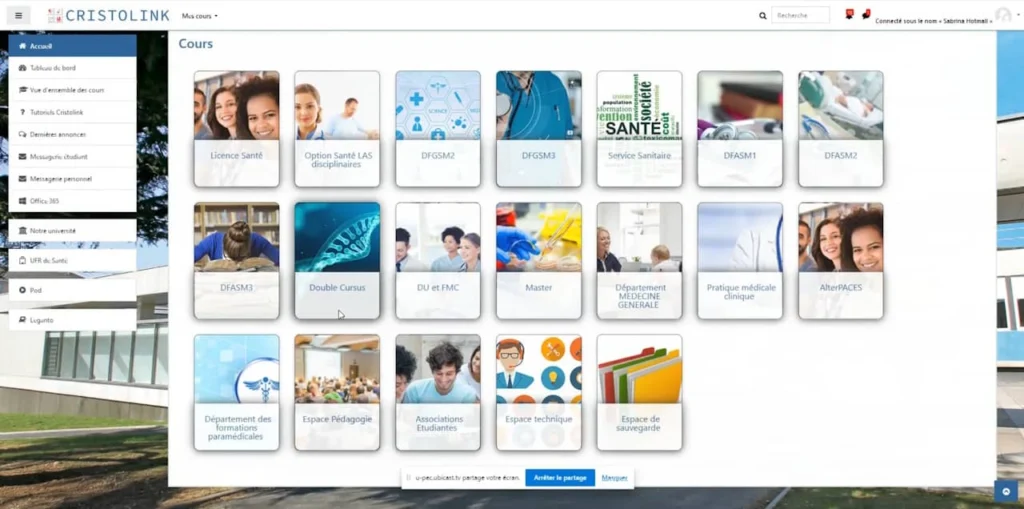1024x509 pixels.
Task: Click the Arrêter le partage button
Action: click(x=560, y=478)
